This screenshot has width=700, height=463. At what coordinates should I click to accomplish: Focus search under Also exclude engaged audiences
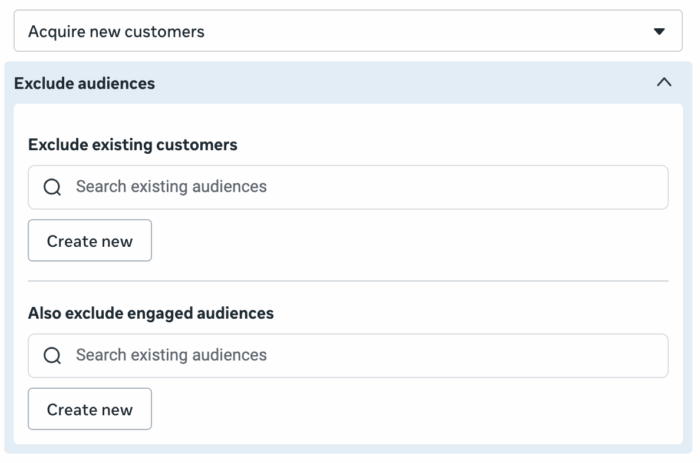click(x=348, y=355)
